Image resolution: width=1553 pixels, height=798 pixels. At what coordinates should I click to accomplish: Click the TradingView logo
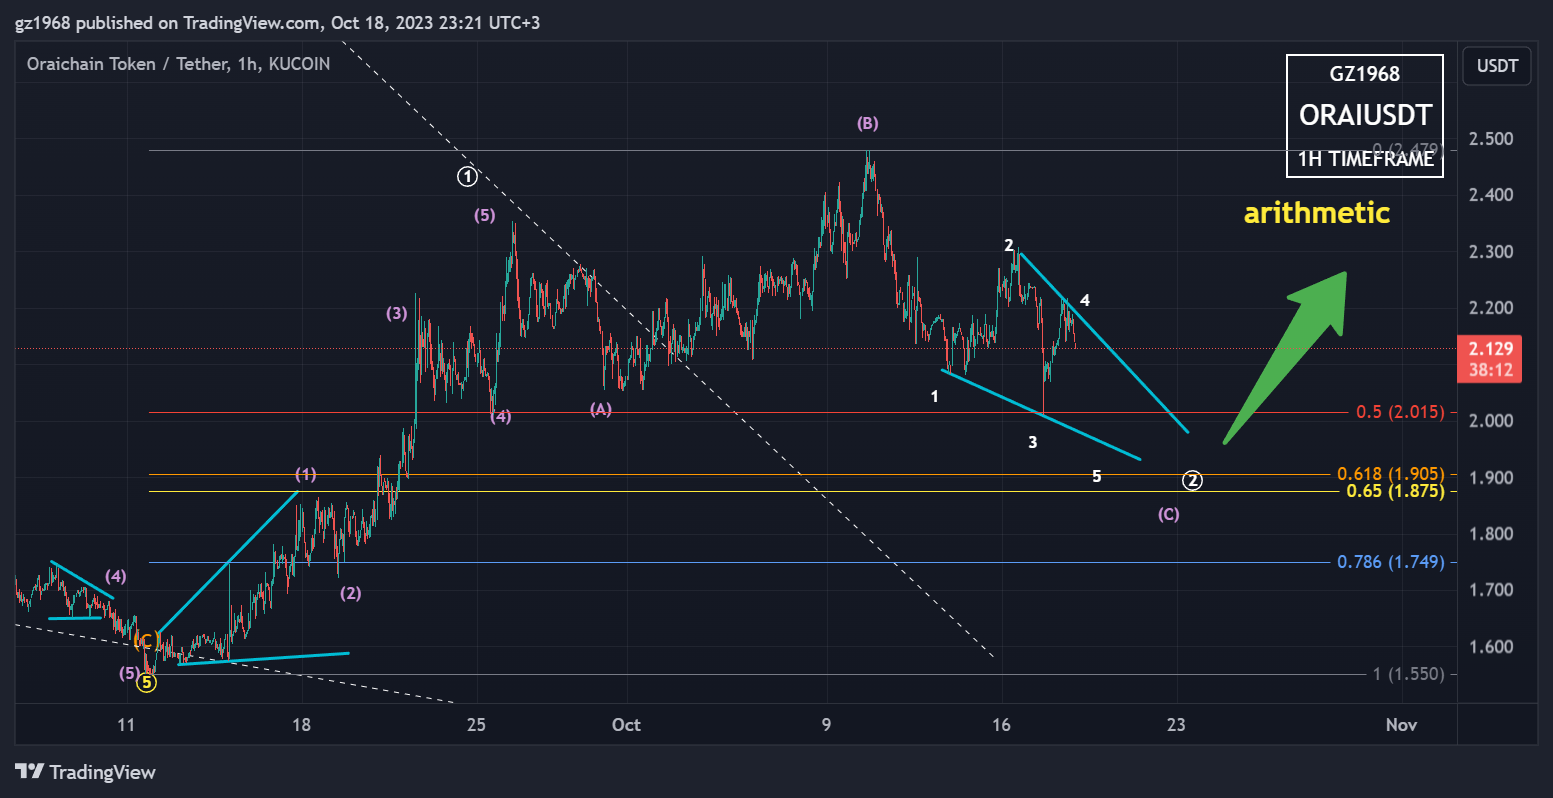(x=85, y=772)
